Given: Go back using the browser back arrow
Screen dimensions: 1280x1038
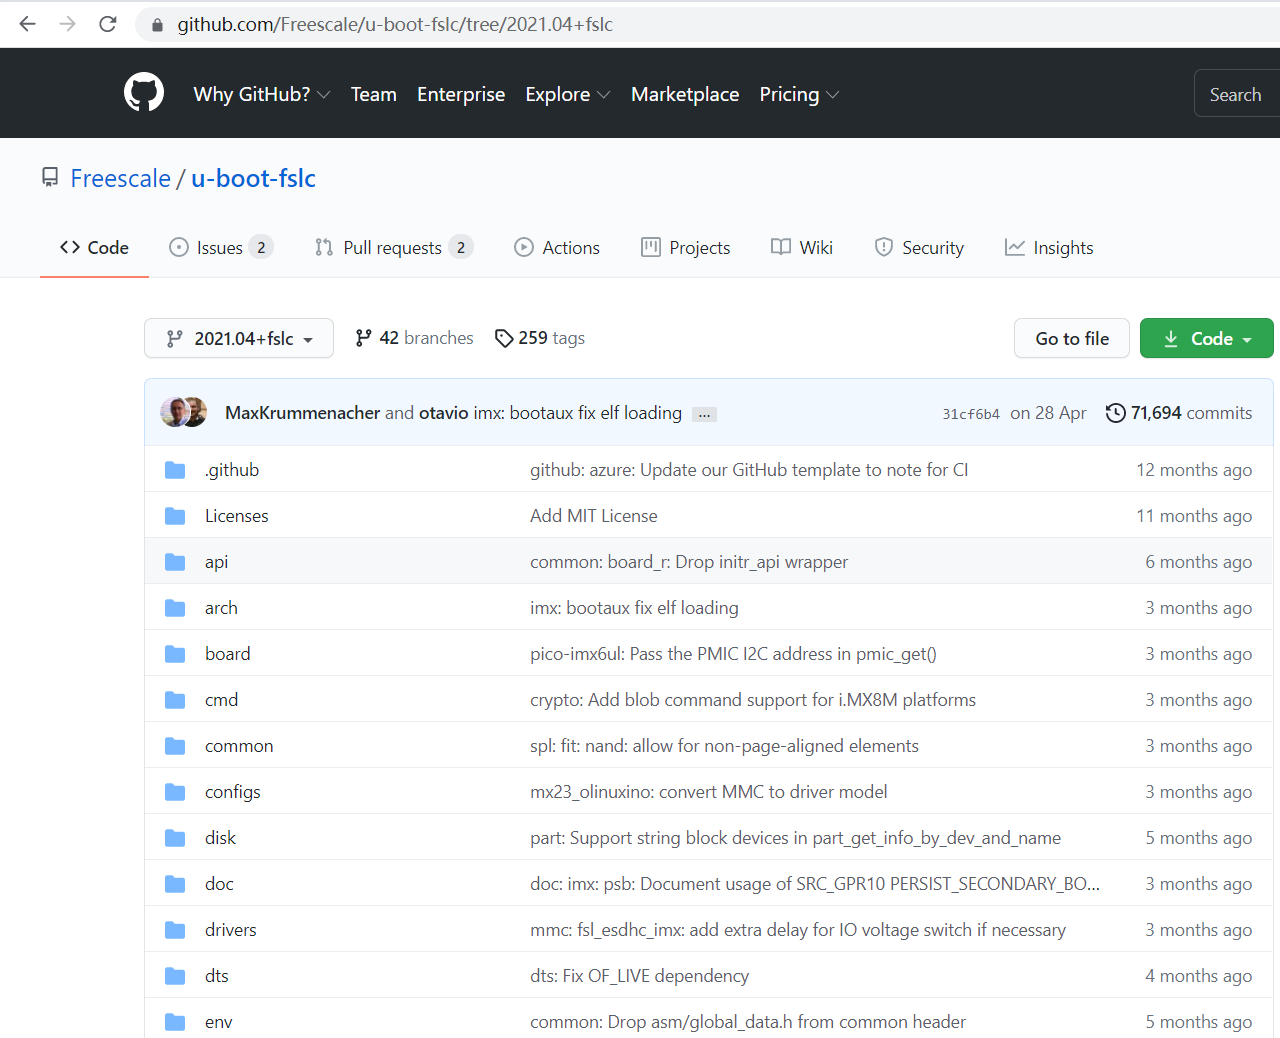Looking at the screenshot, I should click(x=28, y=24).
